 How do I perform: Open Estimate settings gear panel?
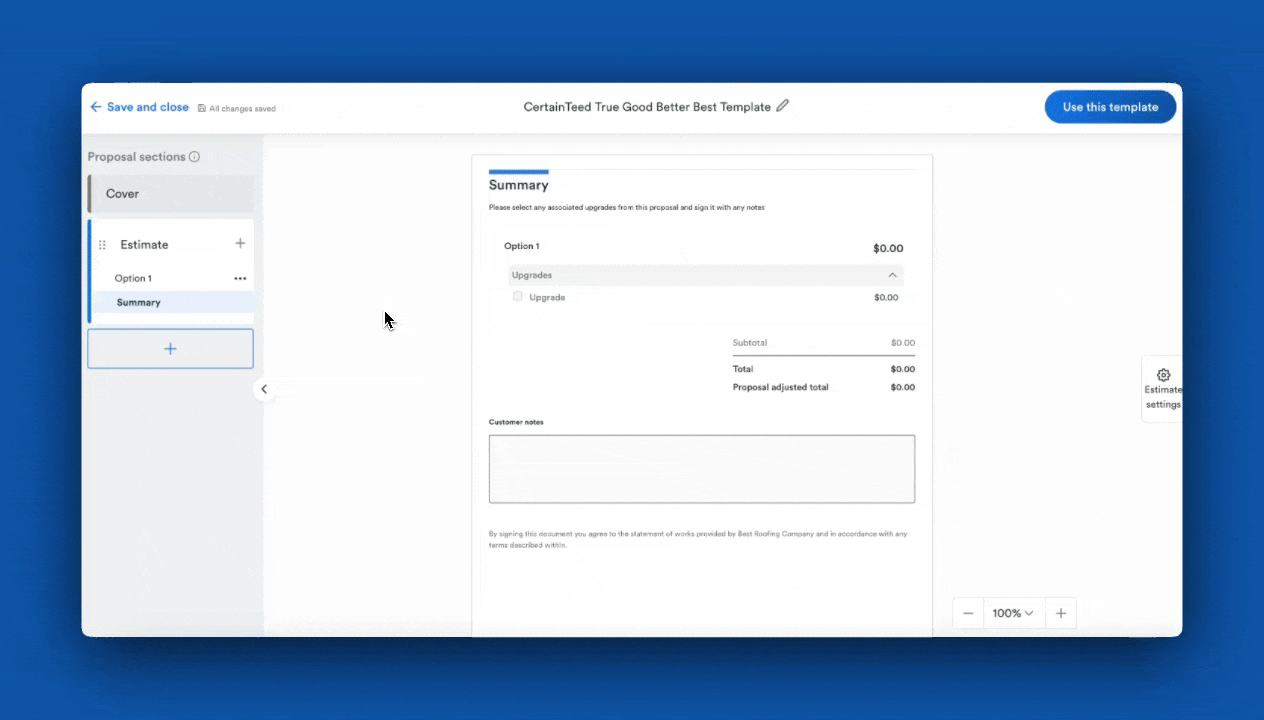[1163, 389]
